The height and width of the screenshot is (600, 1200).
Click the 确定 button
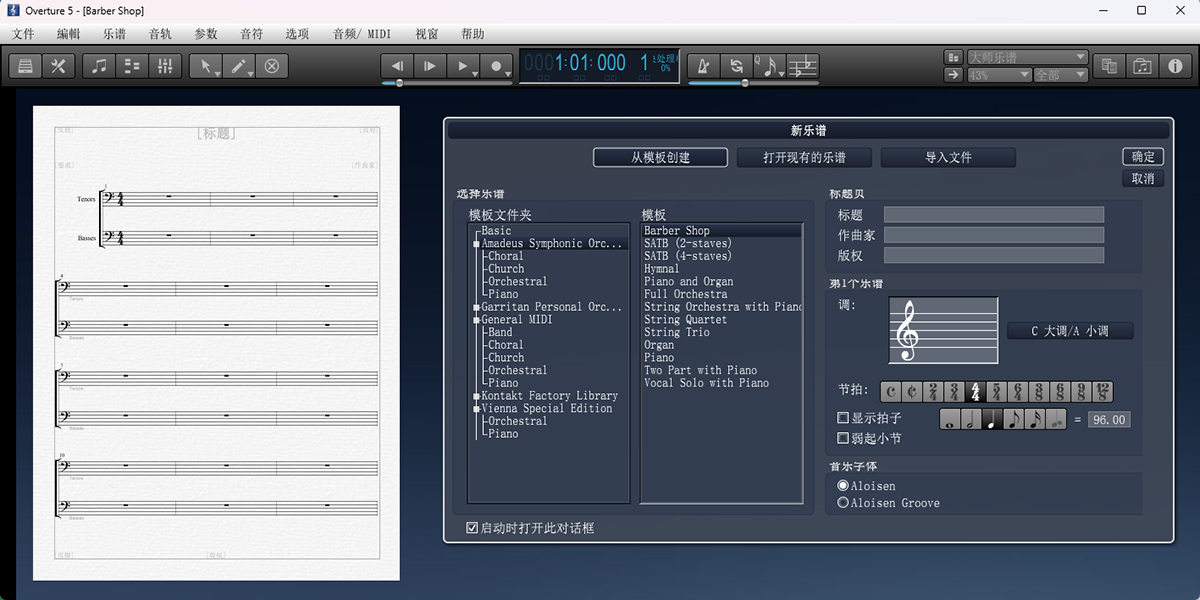click(x=1143, y=157)
